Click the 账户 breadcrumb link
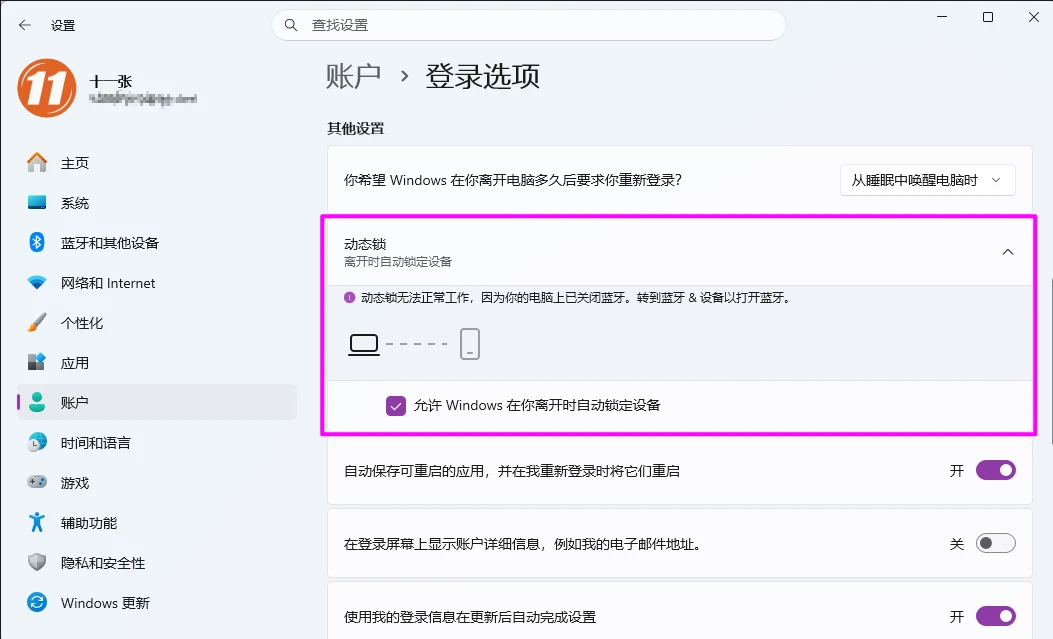1053x639 pixels. pos(353,76)
